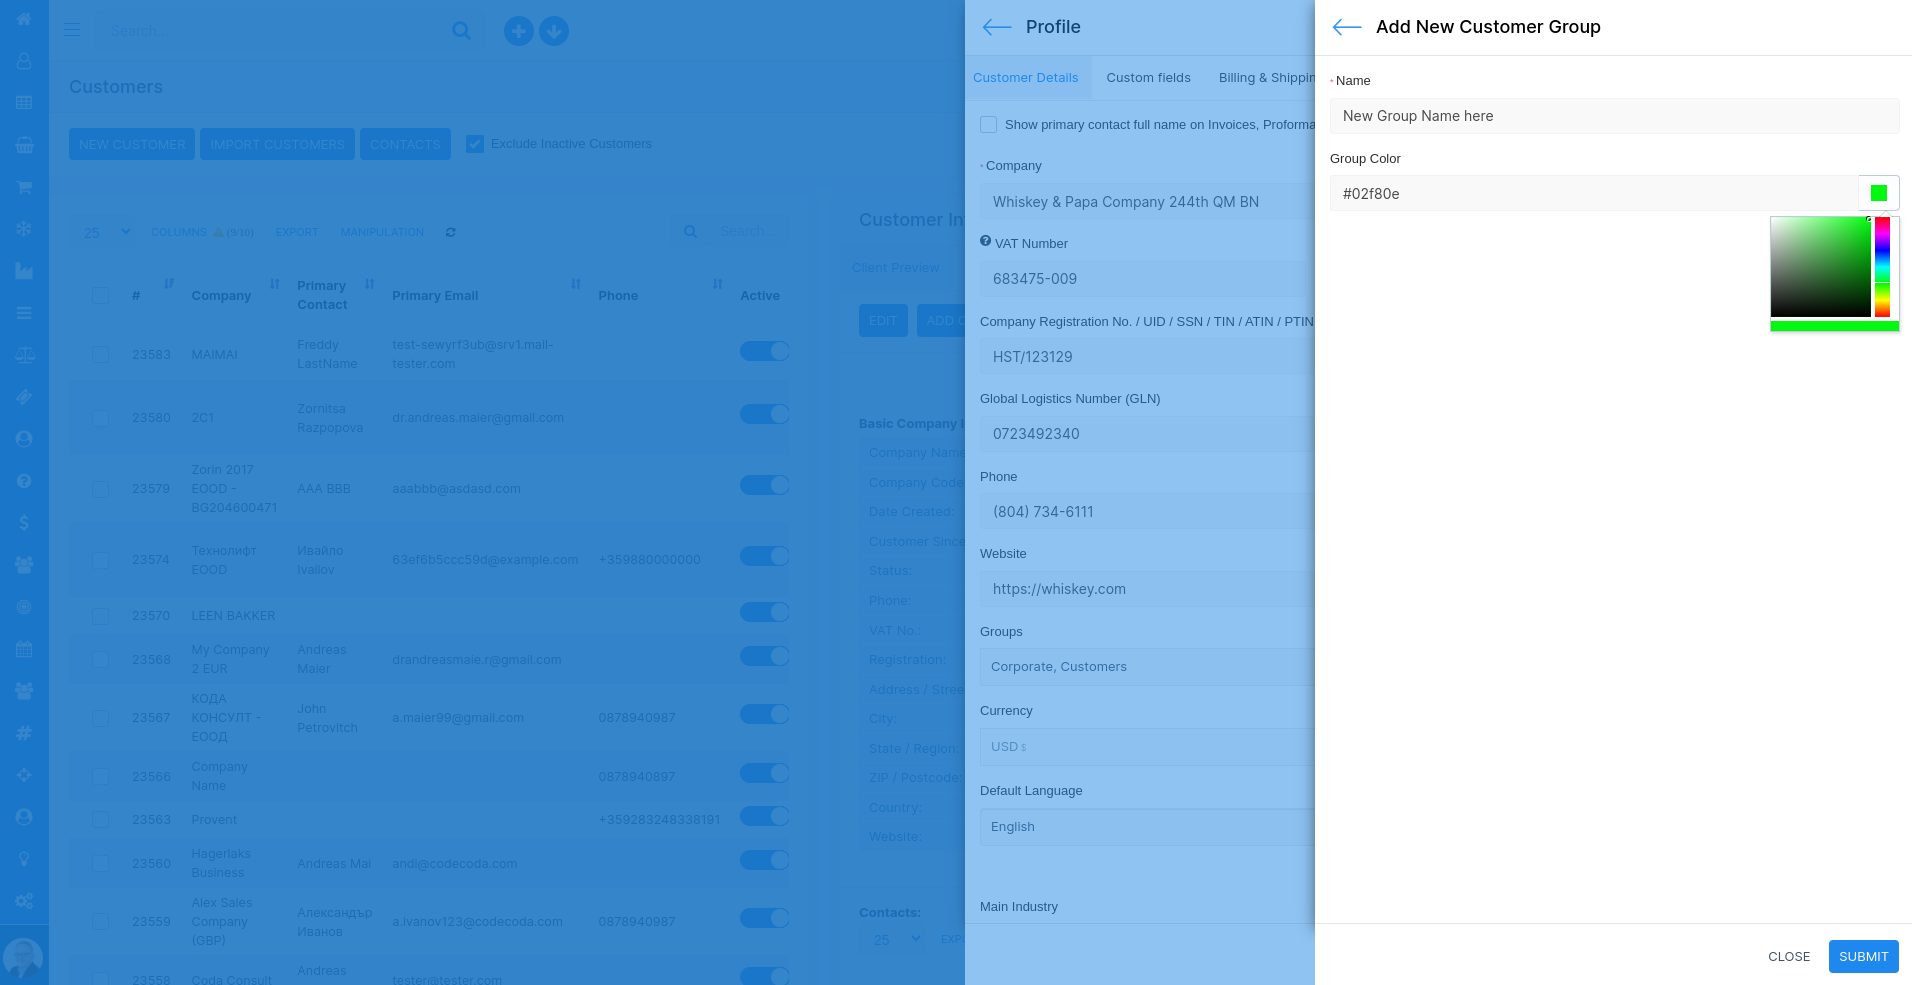Click the VAT Number help icon
The height and width of the screenshot is (985, 1912).
[985, 241]
